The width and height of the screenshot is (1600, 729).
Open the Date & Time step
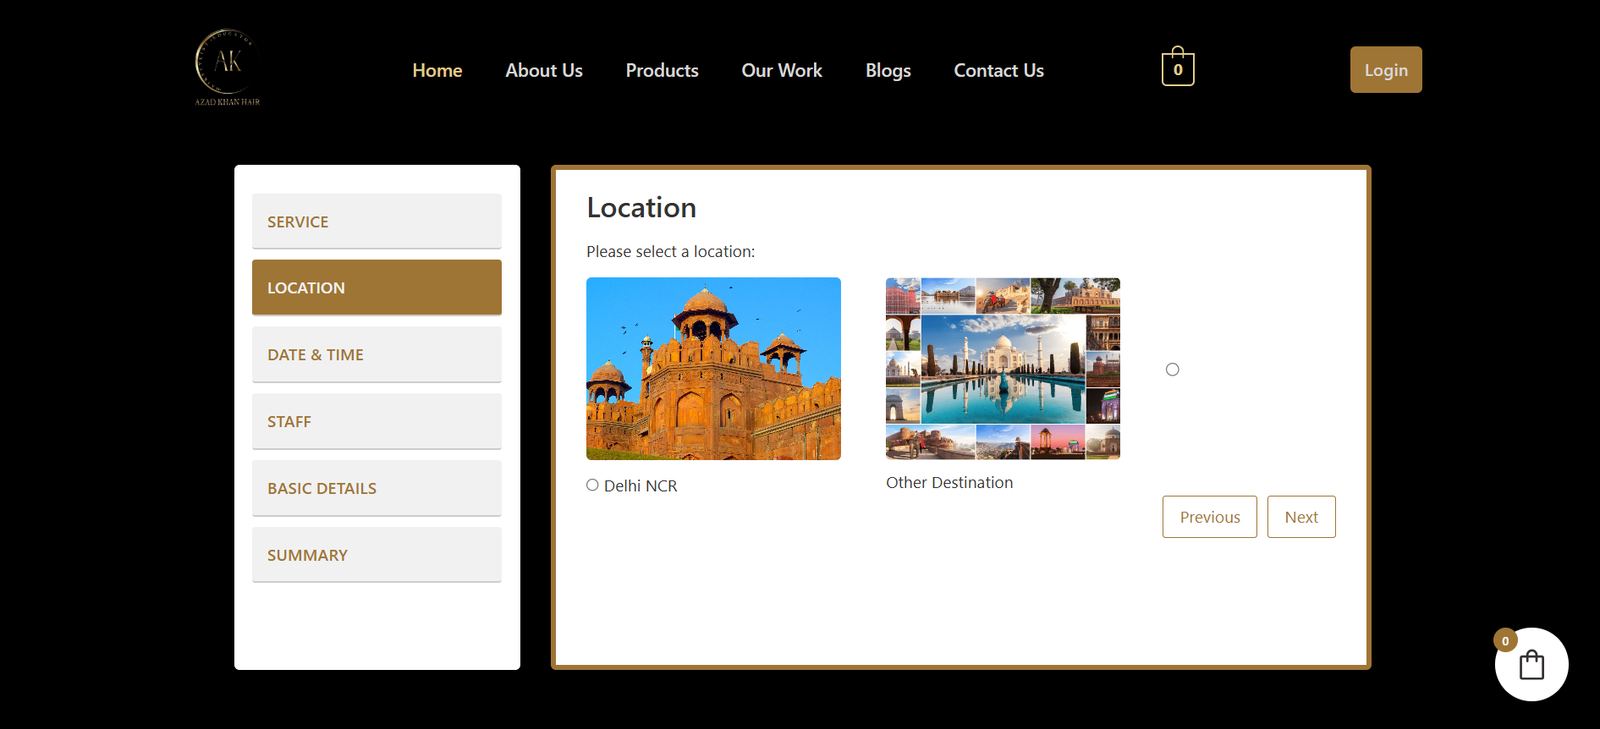[376, 355]
